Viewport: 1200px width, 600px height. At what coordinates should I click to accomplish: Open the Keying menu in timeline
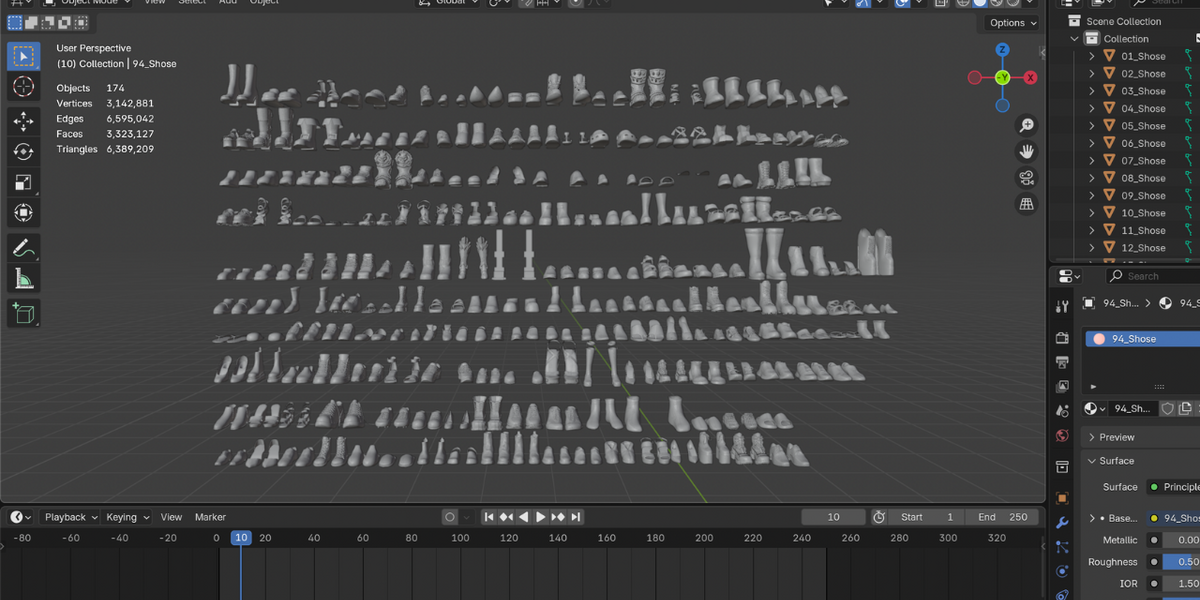point(128,517)
